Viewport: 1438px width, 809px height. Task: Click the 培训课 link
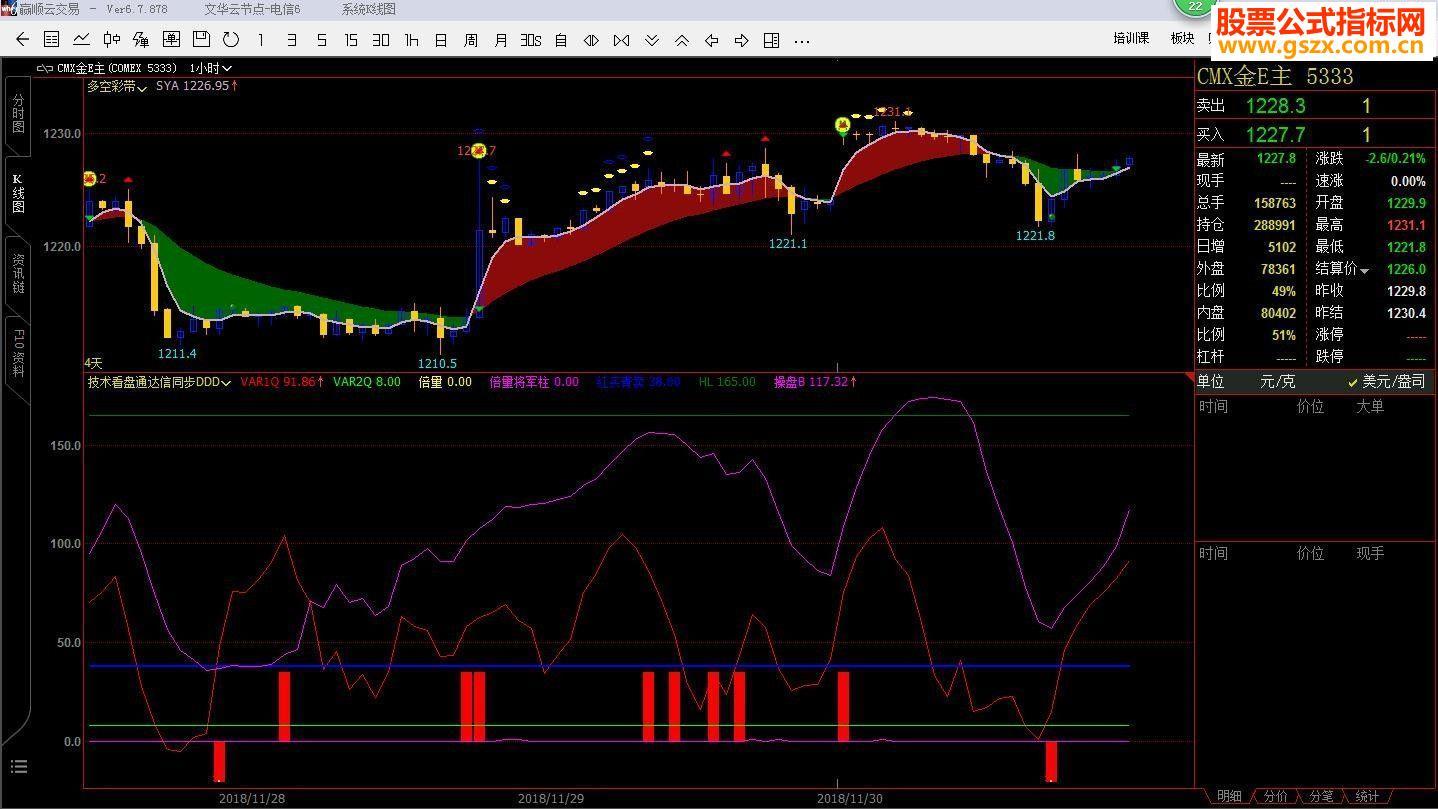point(1131,38)
